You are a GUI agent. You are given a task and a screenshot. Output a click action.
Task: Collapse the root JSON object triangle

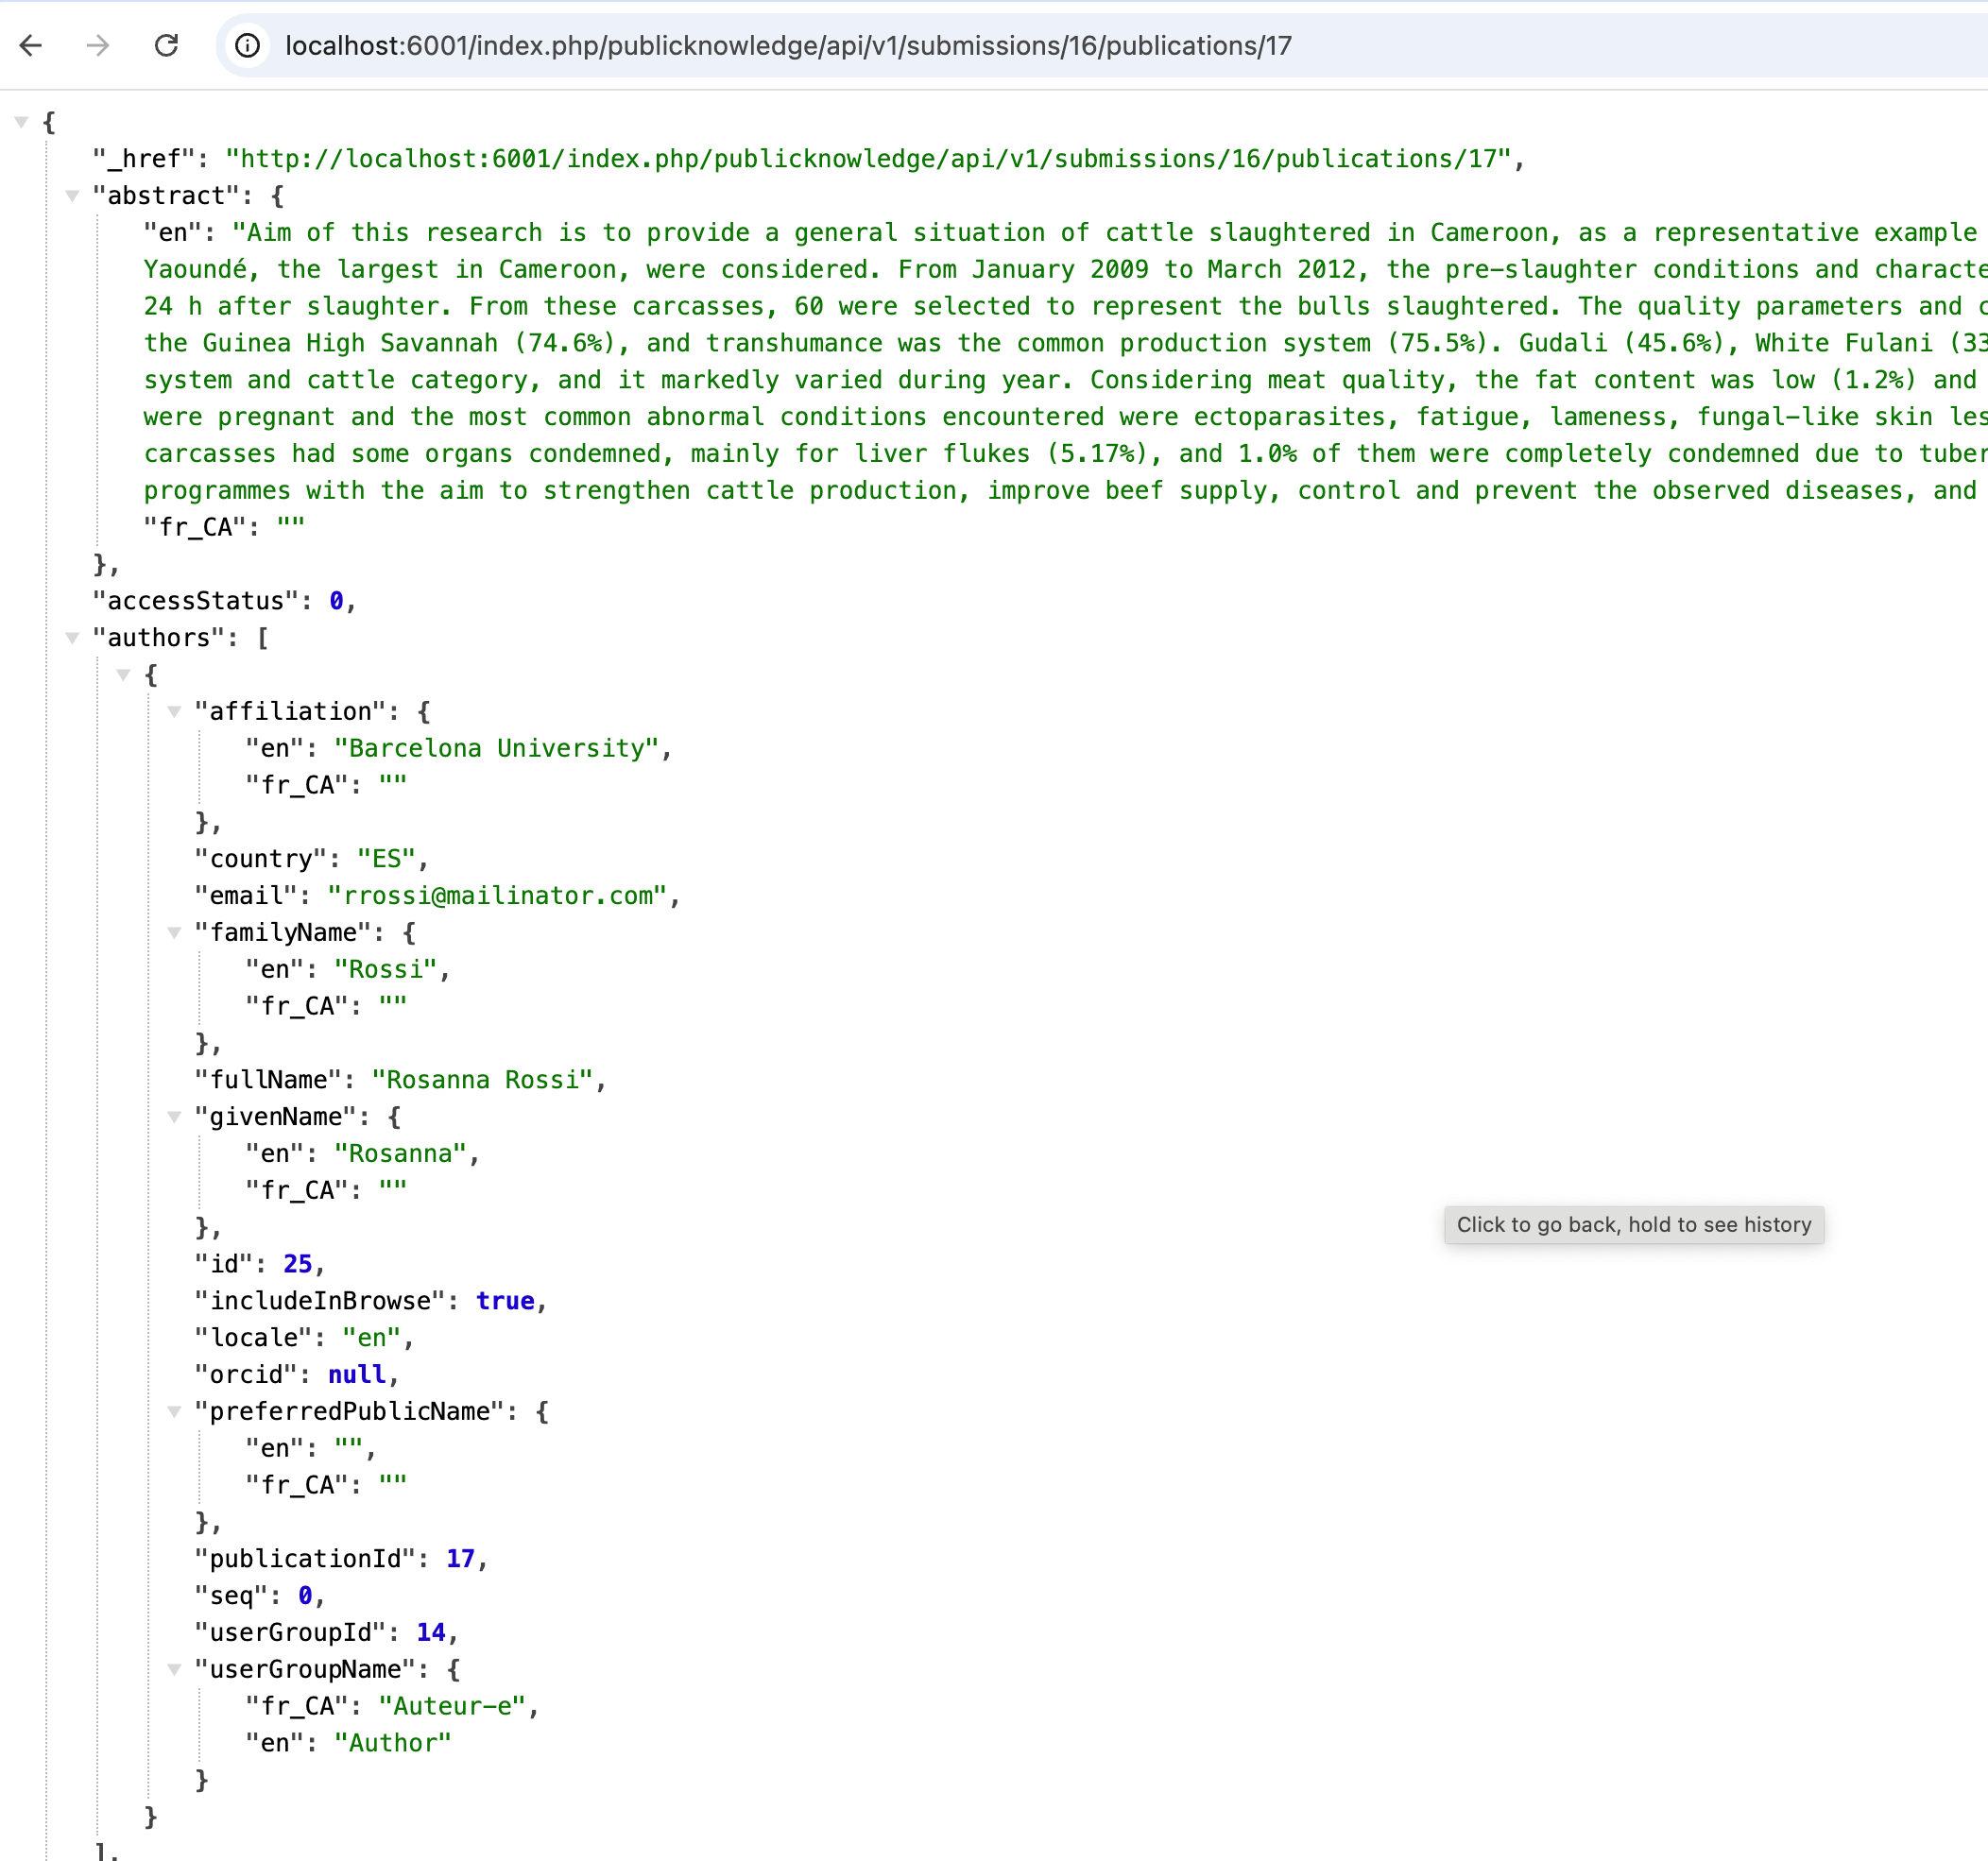click(x=21, y=122)
